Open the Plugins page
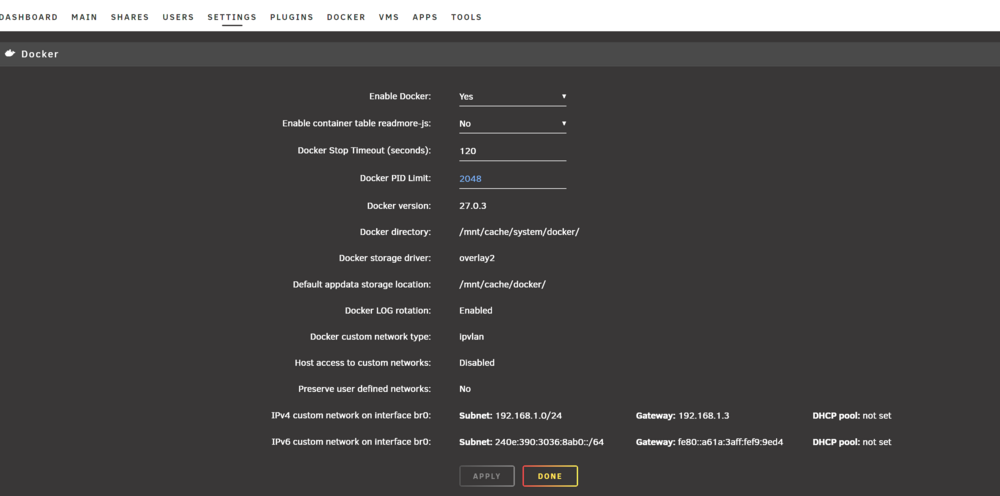 tap(291, 17)
